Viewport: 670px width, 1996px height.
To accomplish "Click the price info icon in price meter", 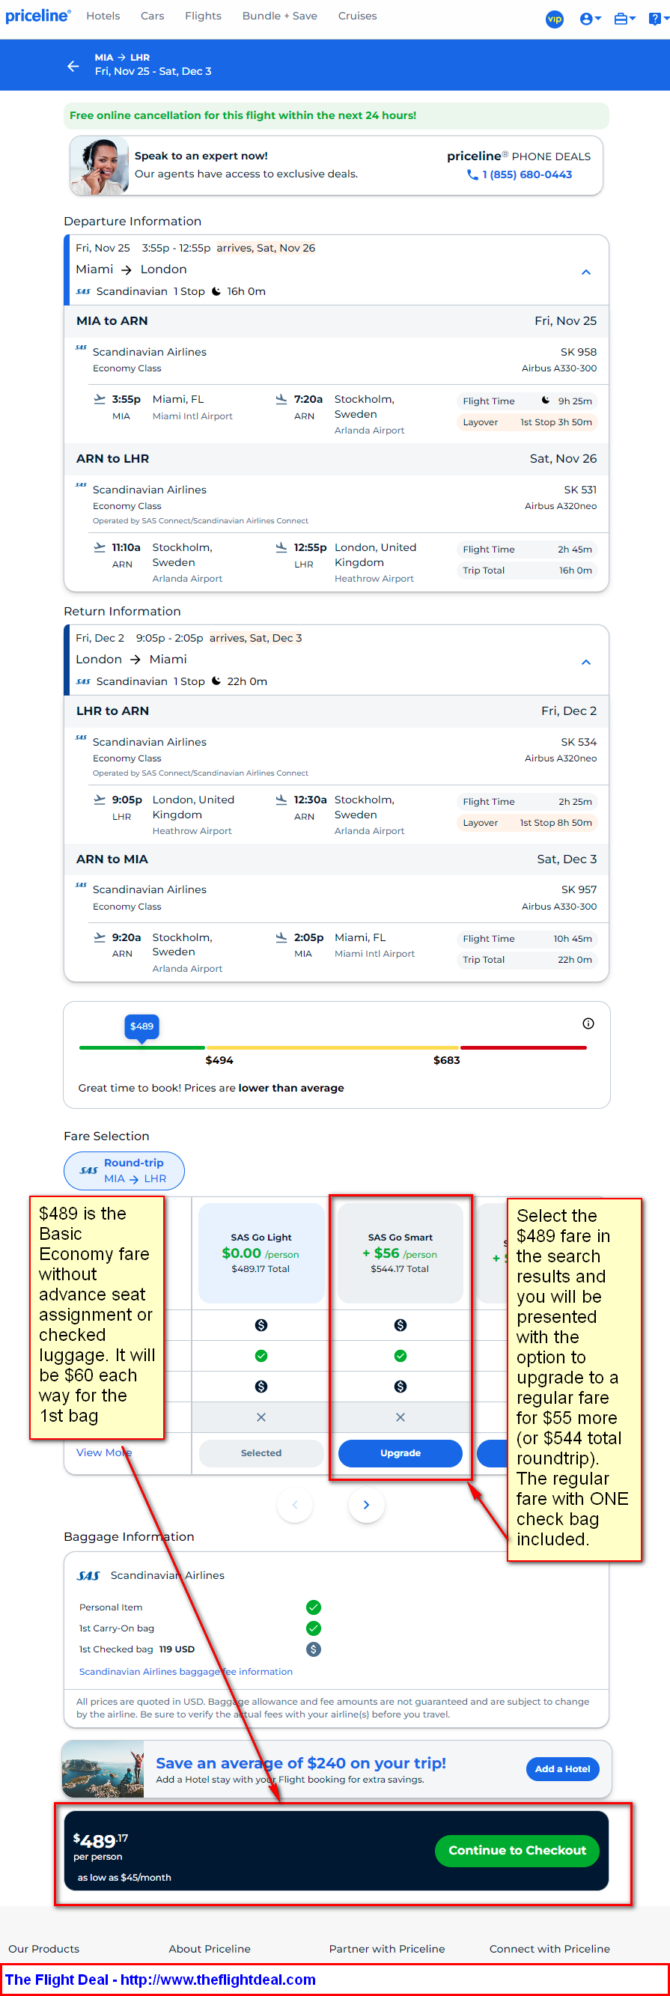I will pyautogui.click(x=588, y=1023).
